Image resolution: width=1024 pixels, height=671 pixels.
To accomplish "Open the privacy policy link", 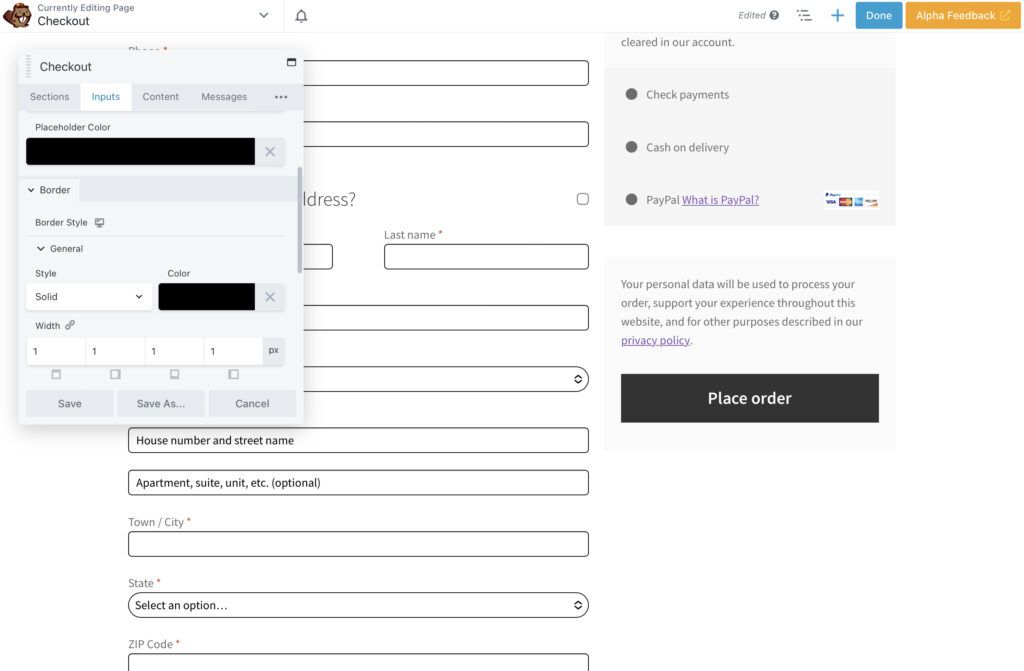I will tap(655, 340).
